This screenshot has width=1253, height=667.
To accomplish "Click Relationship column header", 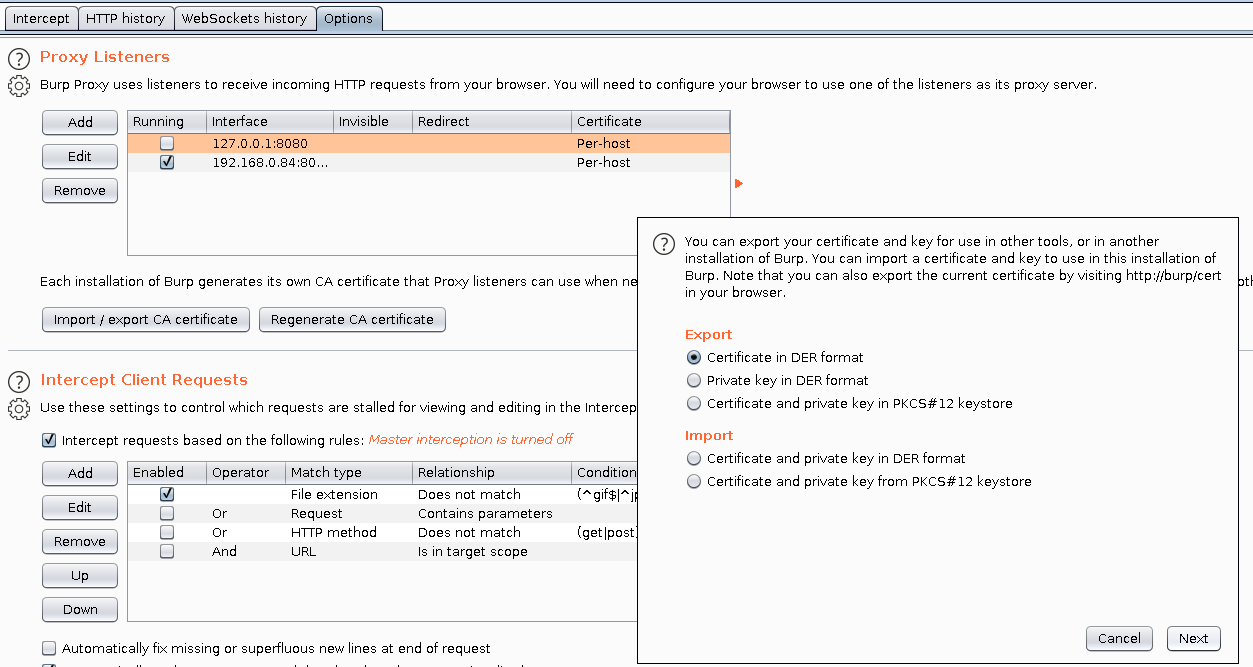I will tap(492, 472).
